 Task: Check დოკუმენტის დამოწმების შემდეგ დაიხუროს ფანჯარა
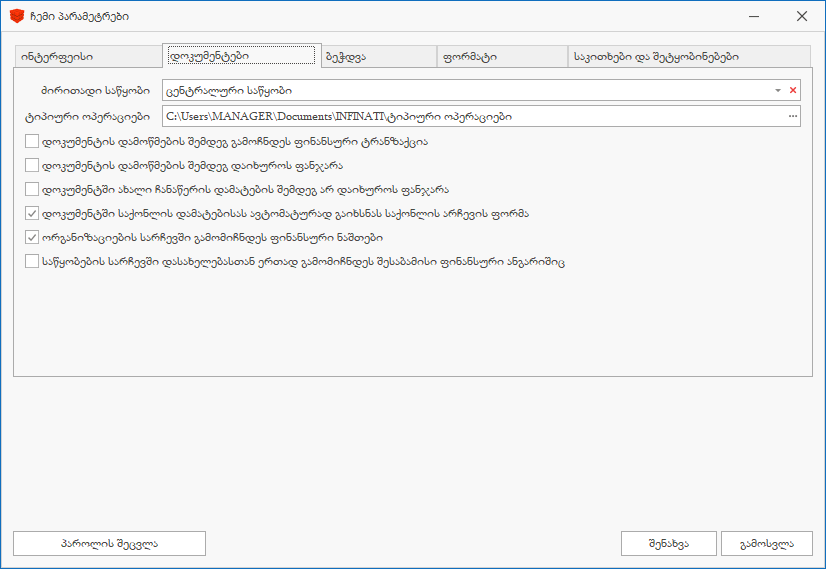coord(32,166)
